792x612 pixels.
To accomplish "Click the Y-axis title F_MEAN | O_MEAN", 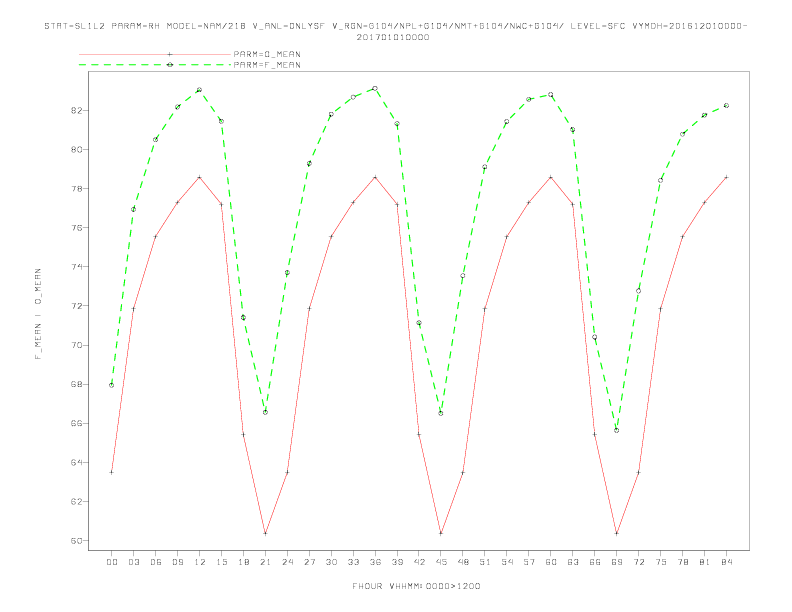I will 38,314.
